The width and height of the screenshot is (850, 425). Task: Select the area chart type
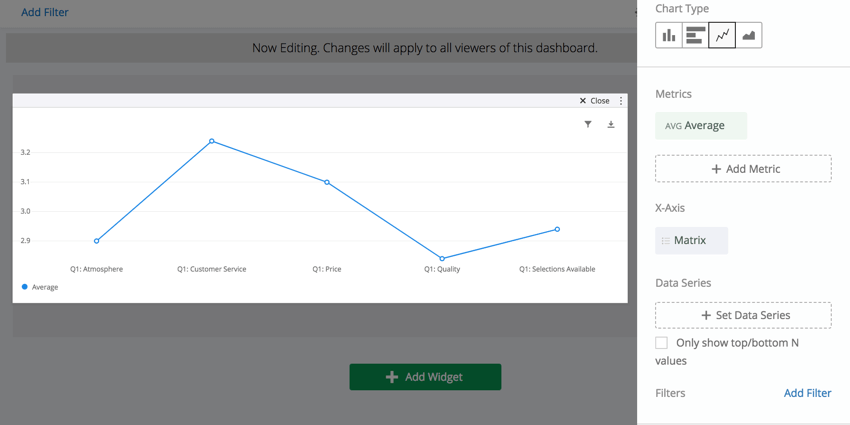(749, 36)
